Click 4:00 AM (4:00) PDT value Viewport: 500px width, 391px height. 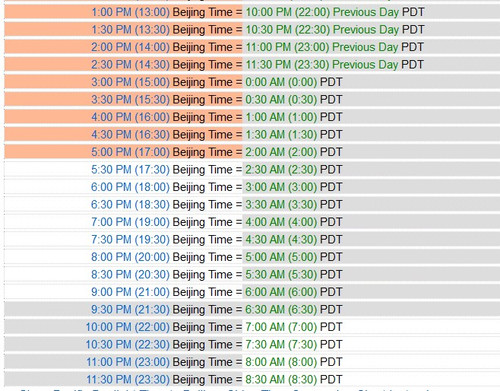point(294,222)
